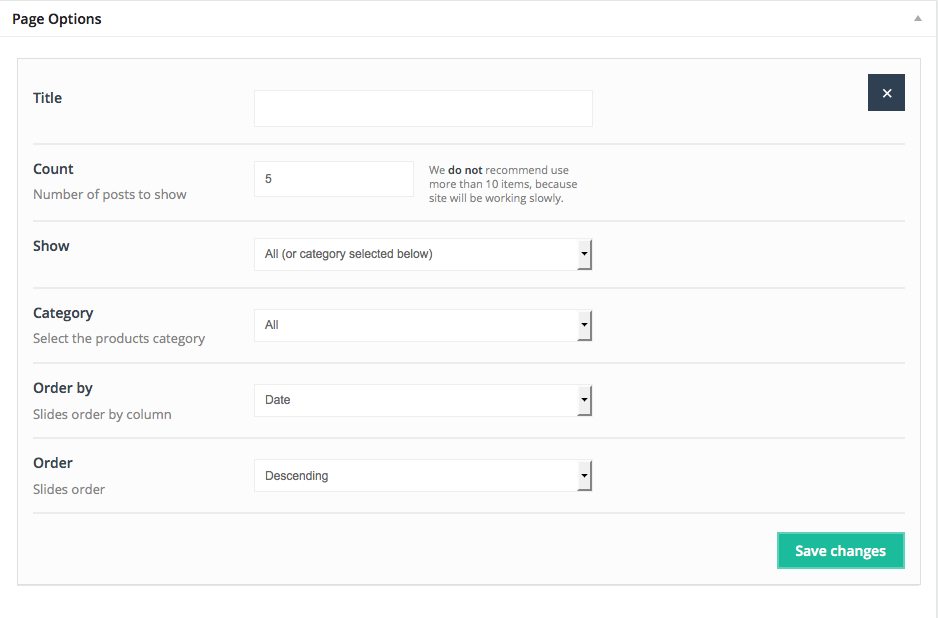Click the 'Number of posts to show' hint
Viewport: 938px width, 618px height.
pyautogui.click(x=110, y=194)
